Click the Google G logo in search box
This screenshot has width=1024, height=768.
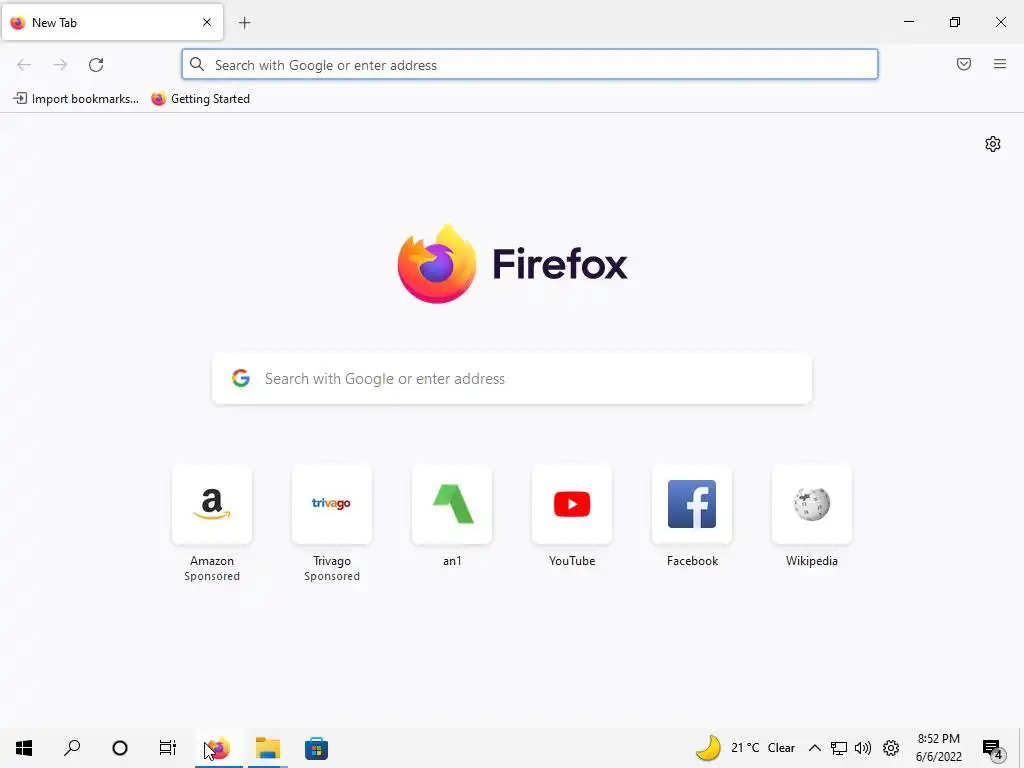(x=241, y=378)
